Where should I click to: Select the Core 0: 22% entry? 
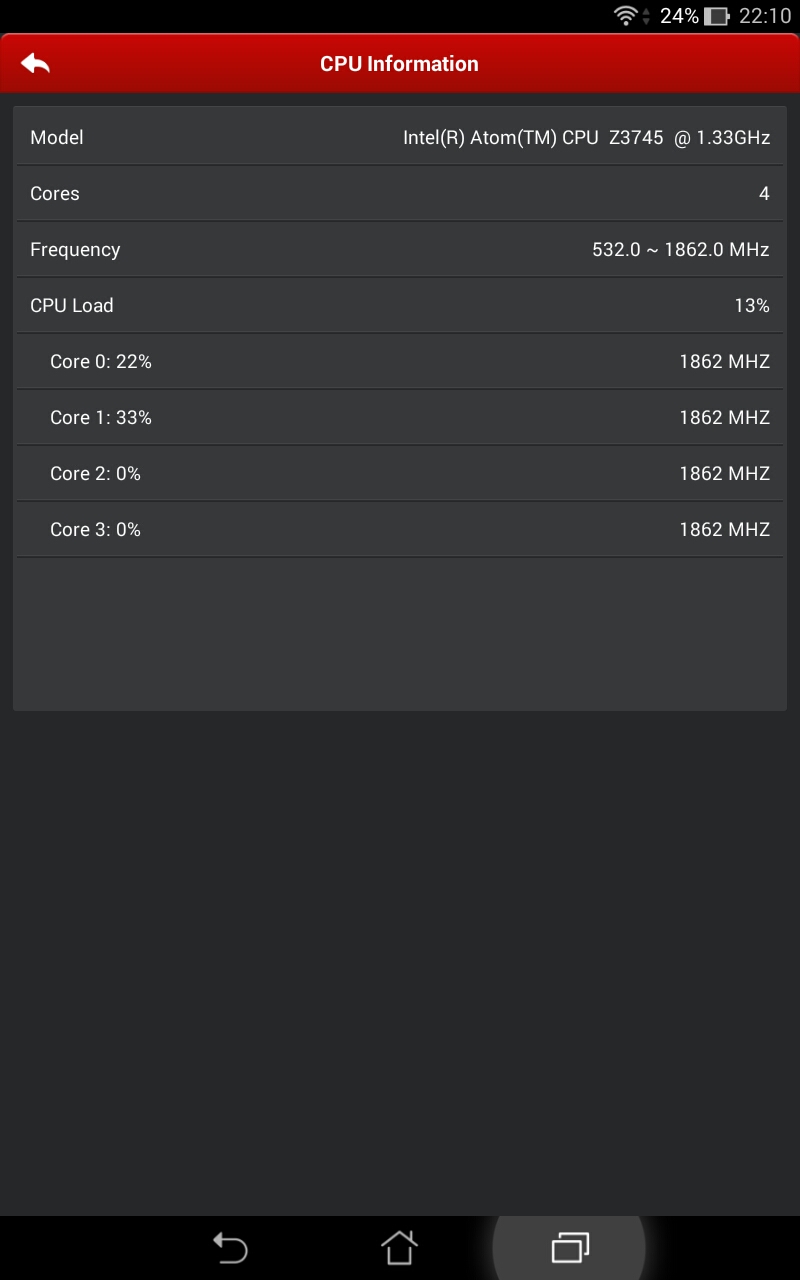click(x=400, y=361)
